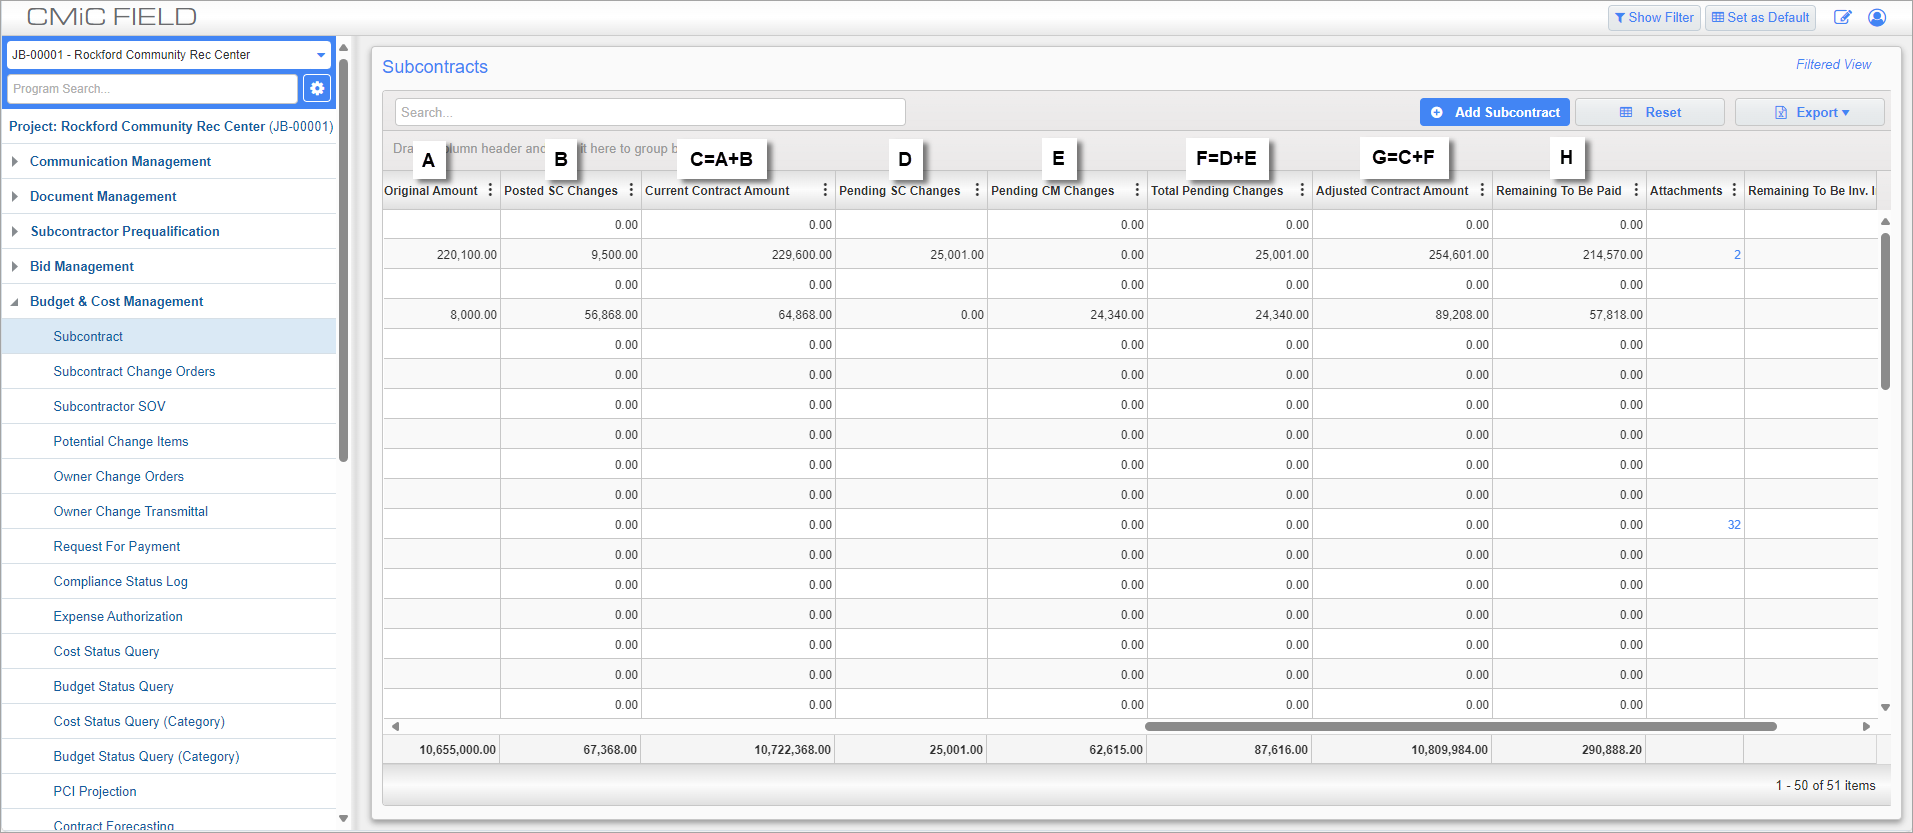Open Total Pending Changes column menu dots
The height and width of the screenshot is (833, 1913).
pyautogui.click(x=1302, y=190)
